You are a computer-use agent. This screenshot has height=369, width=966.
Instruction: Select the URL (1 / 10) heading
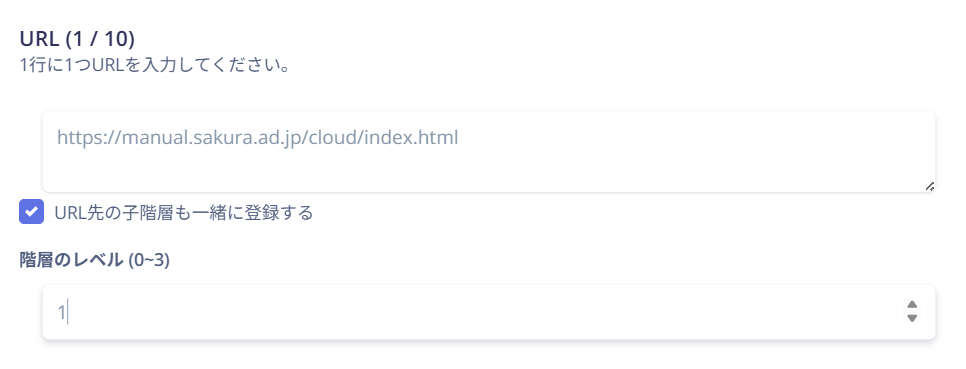pos(77,39)
